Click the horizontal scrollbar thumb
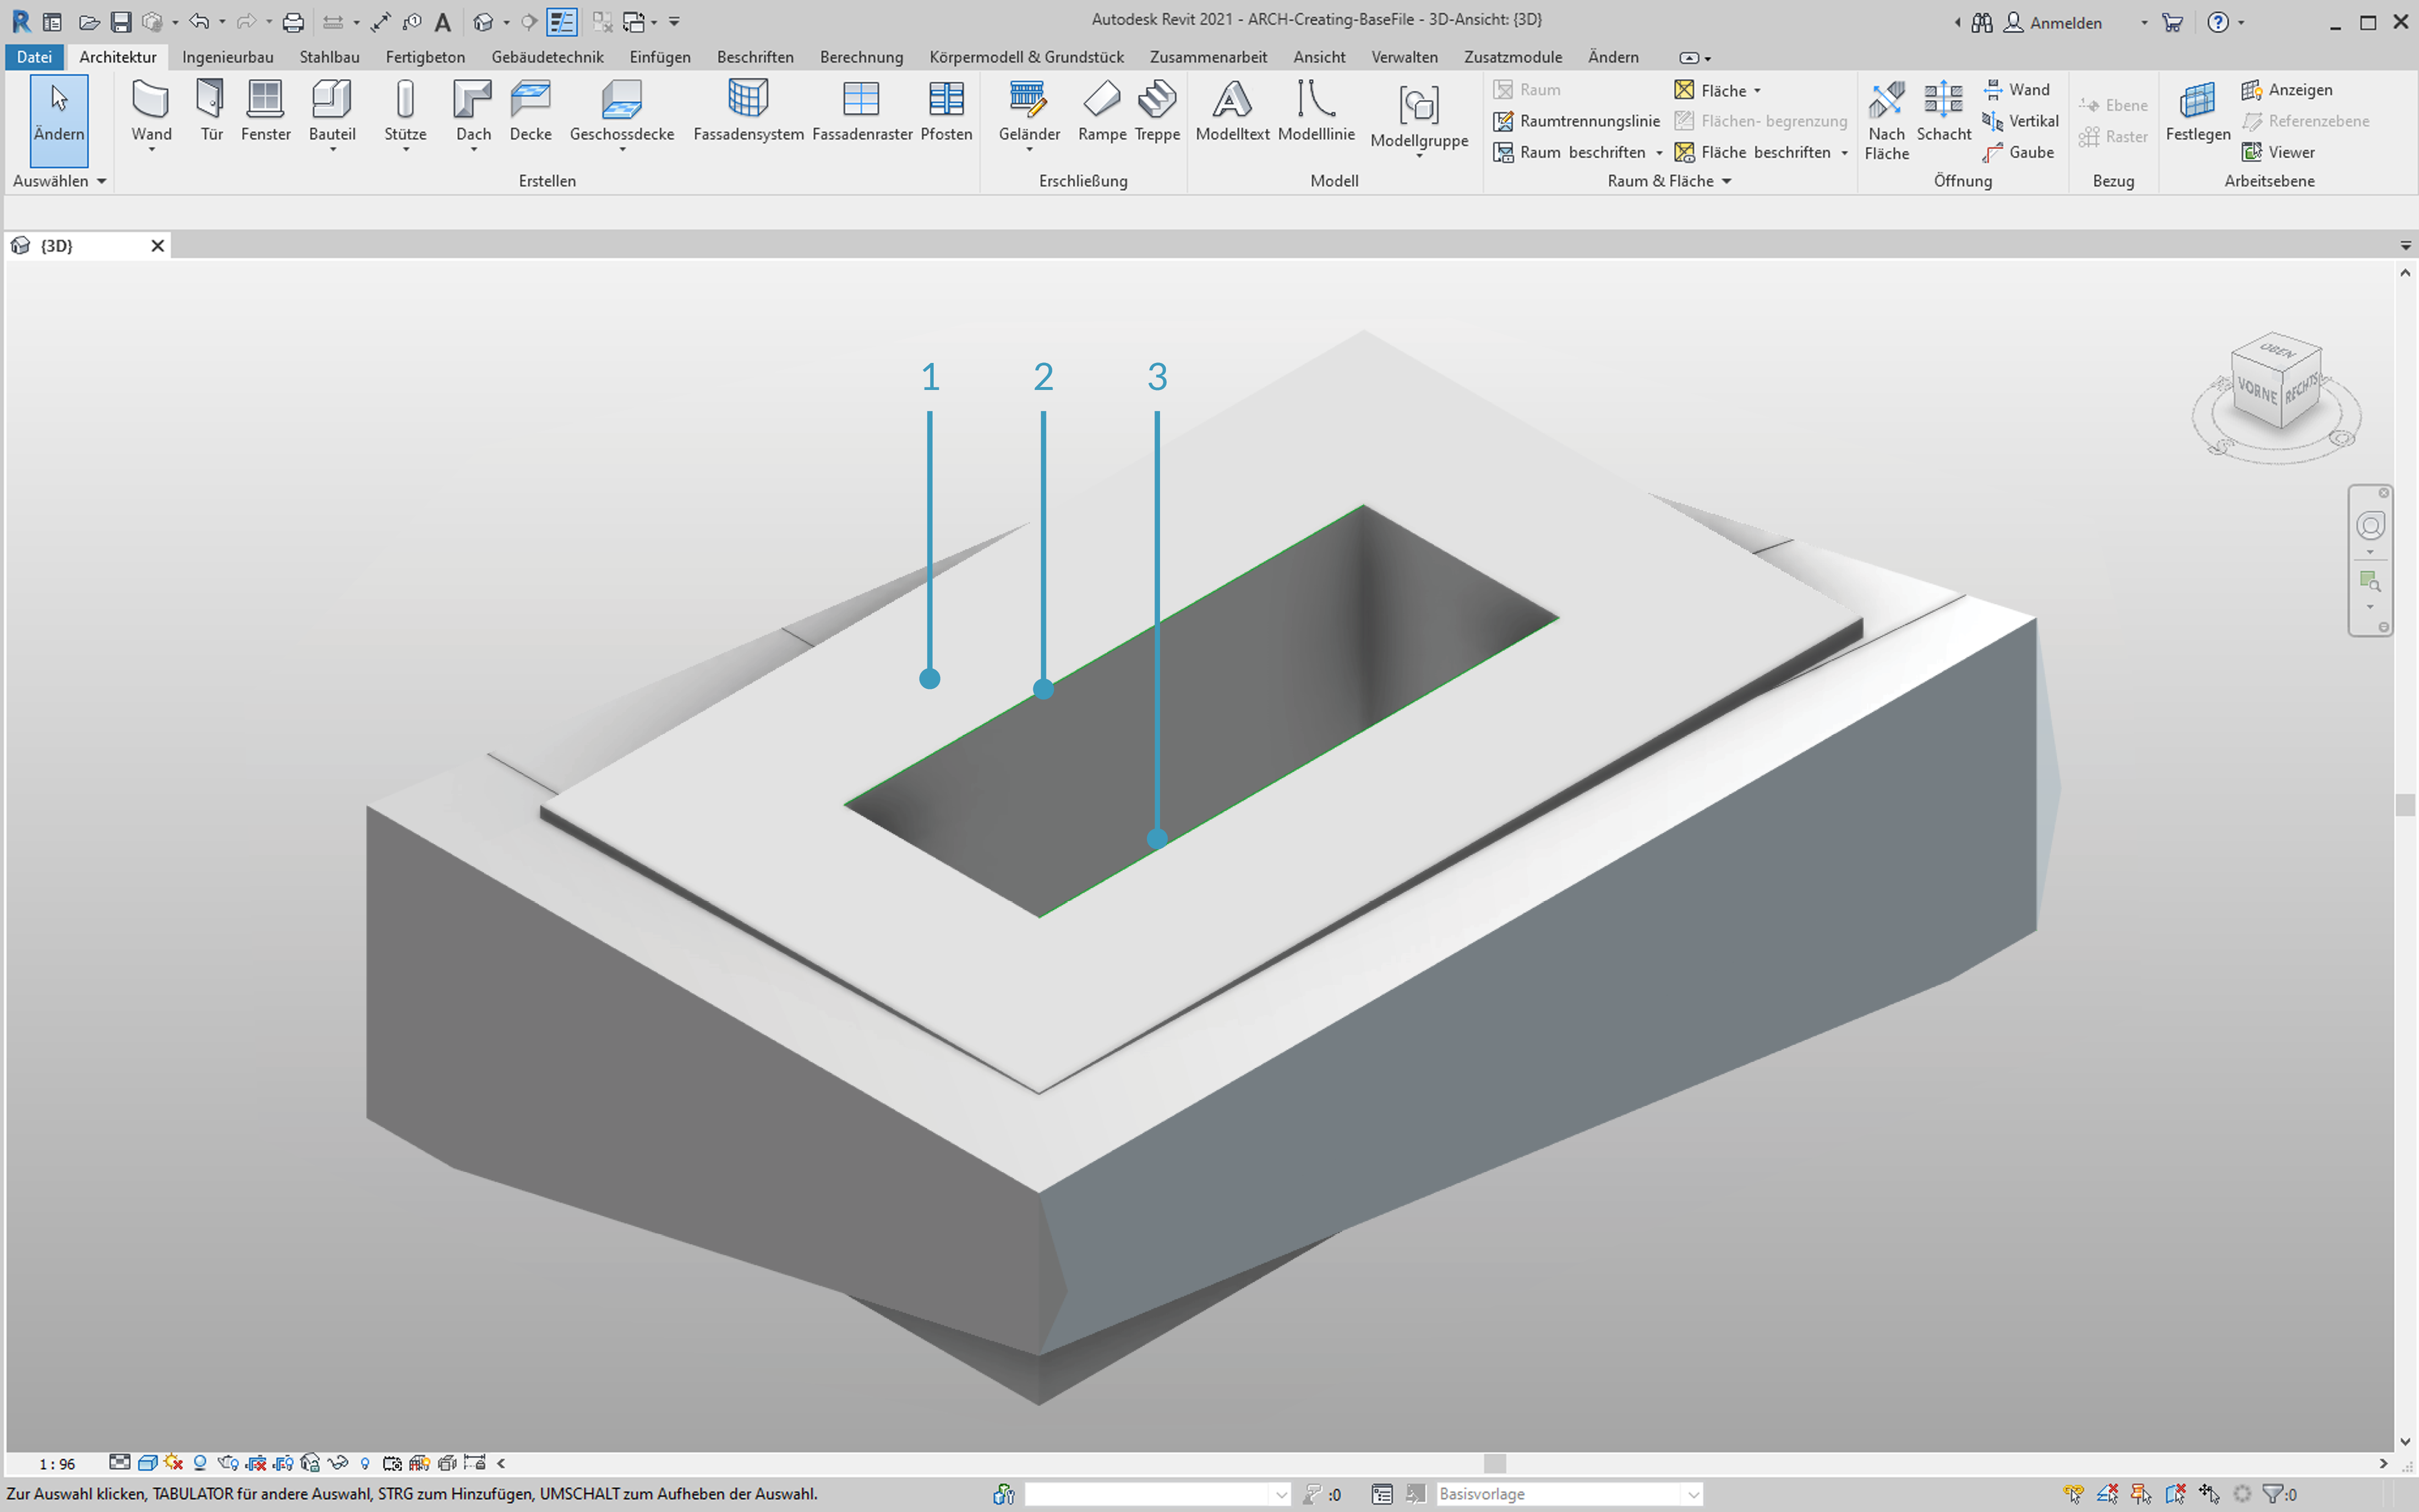The image size is (2419, 1512). [1495, 1463]
